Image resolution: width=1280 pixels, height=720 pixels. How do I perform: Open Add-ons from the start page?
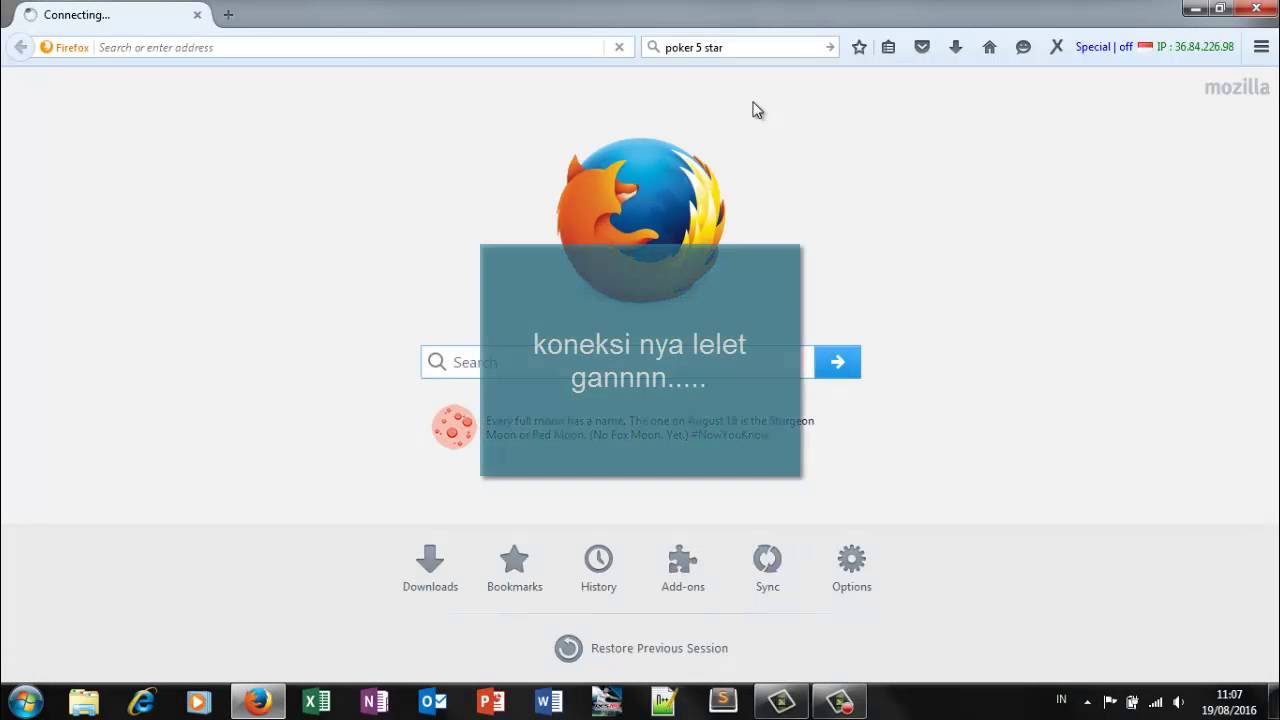pyautogui.click(x=683, y=568)
